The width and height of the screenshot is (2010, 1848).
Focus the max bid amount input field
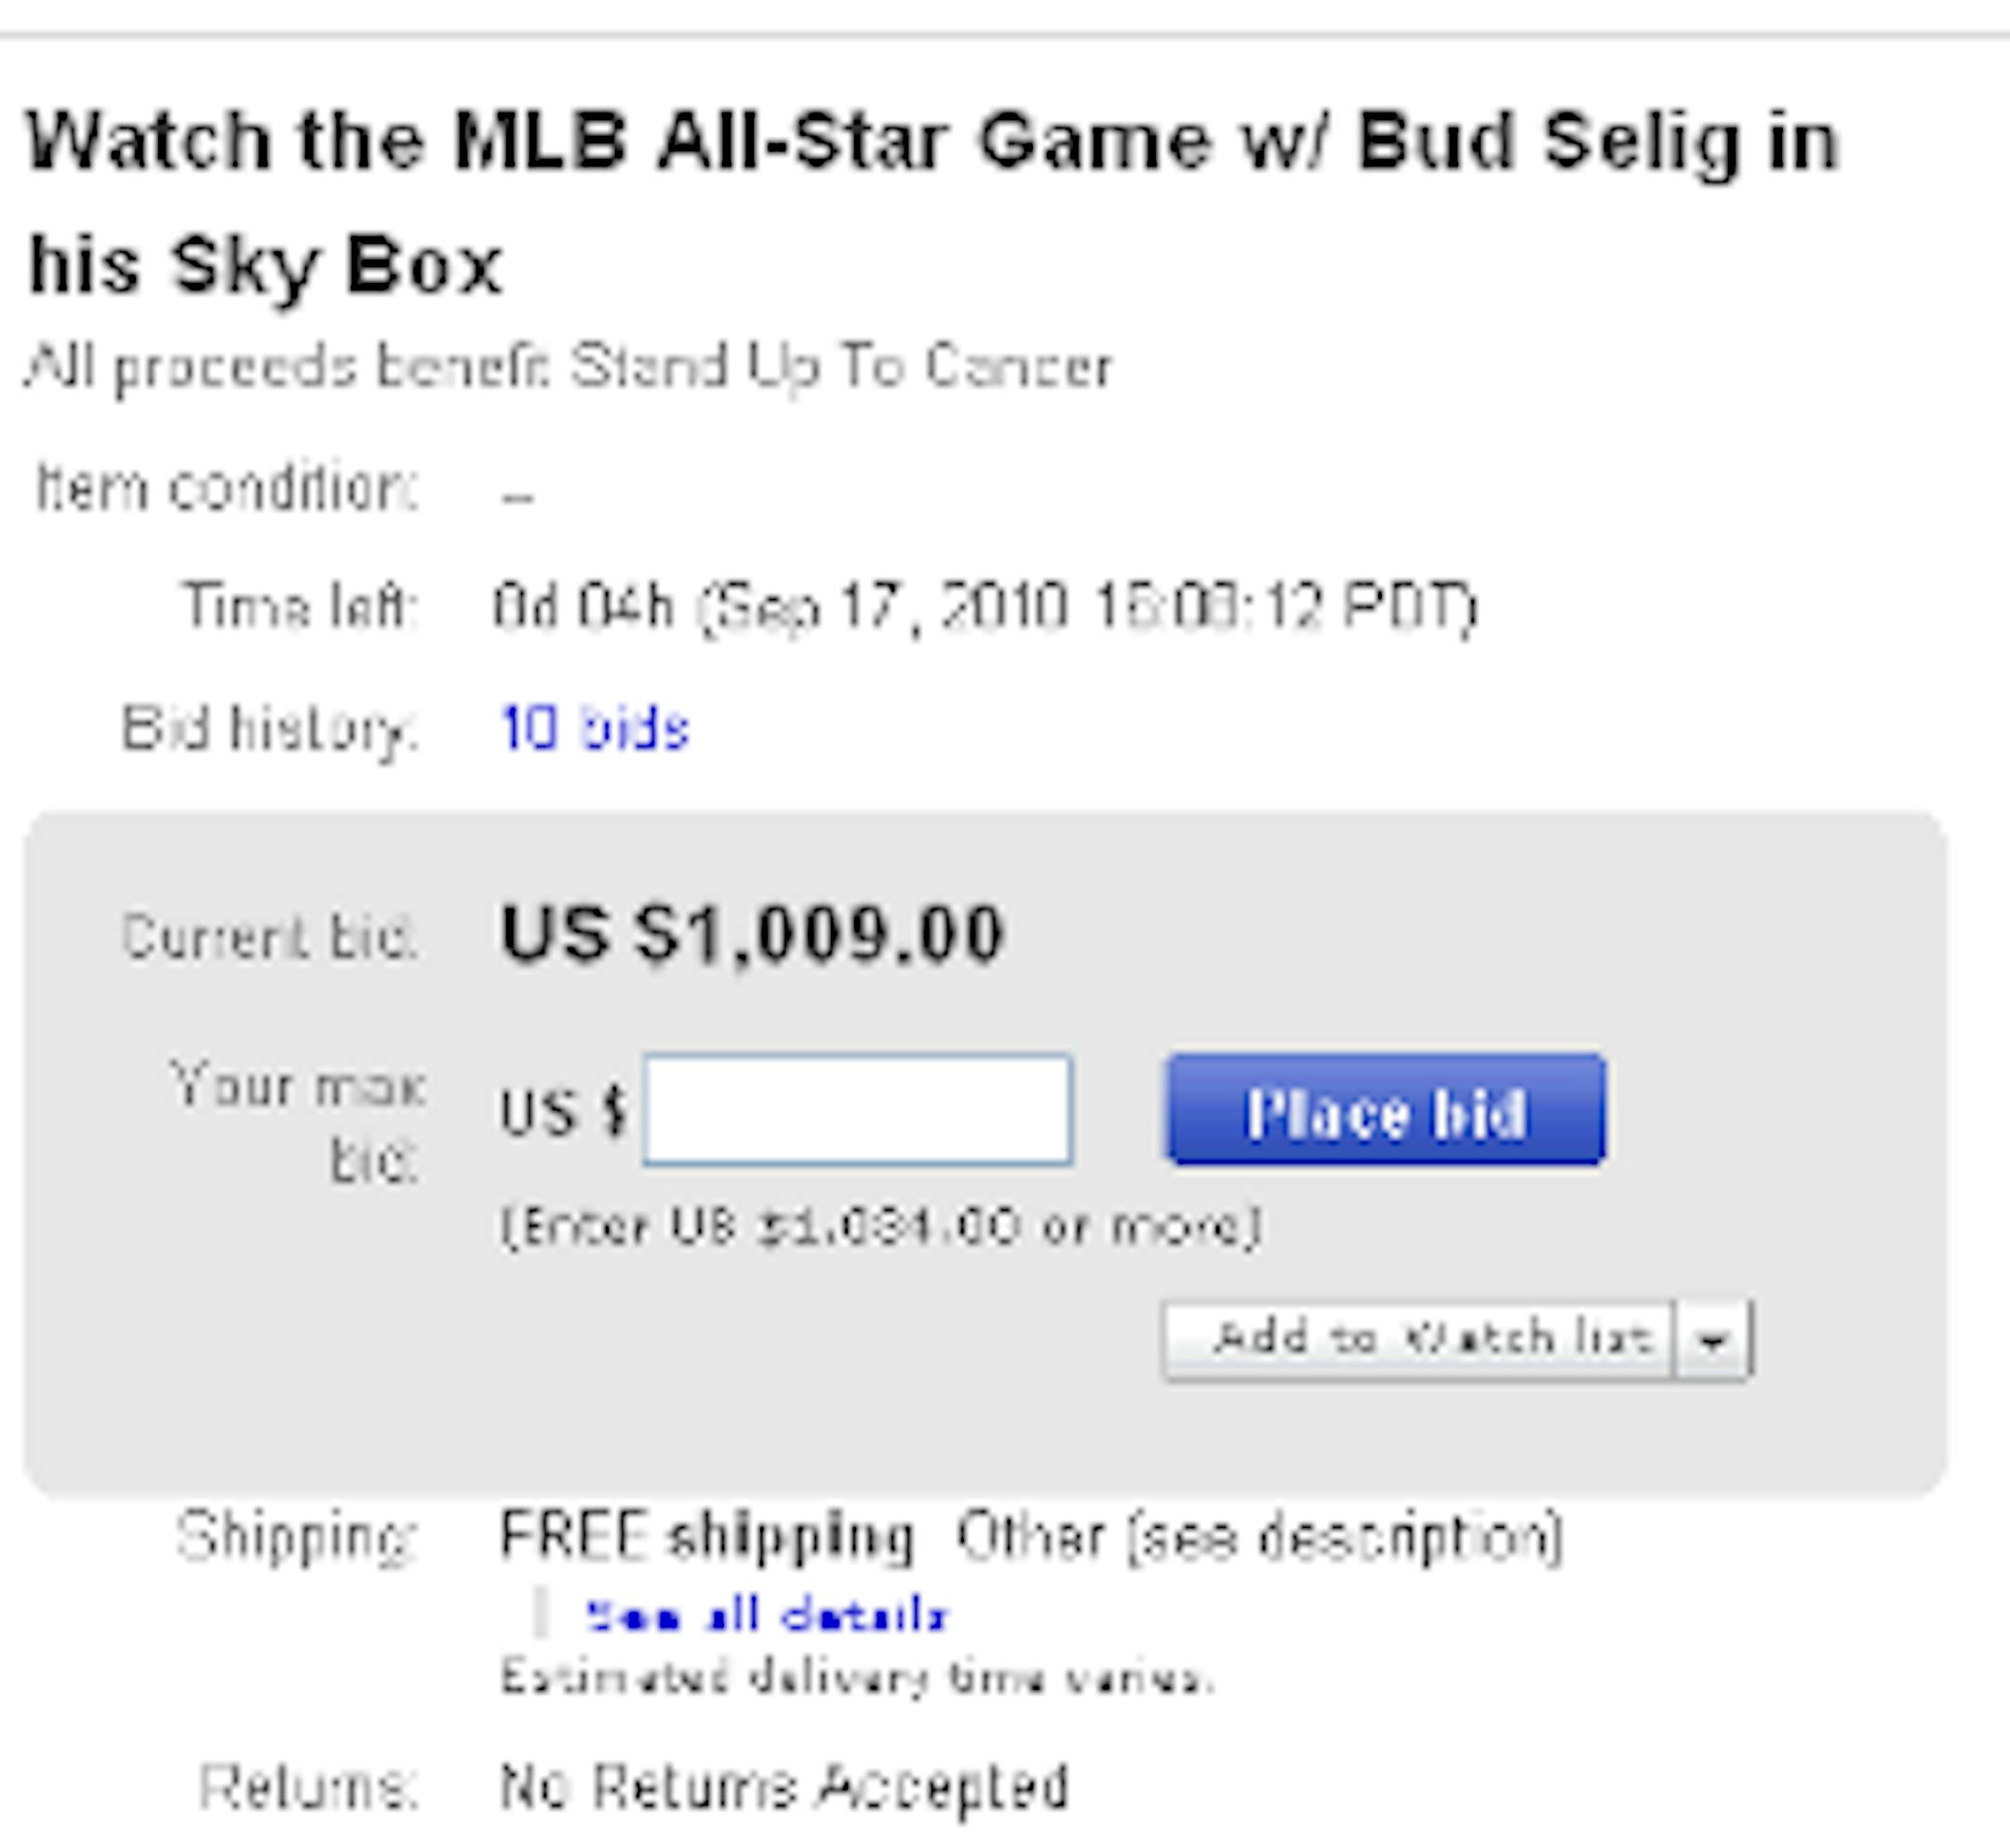click(x=857, y=1110)
